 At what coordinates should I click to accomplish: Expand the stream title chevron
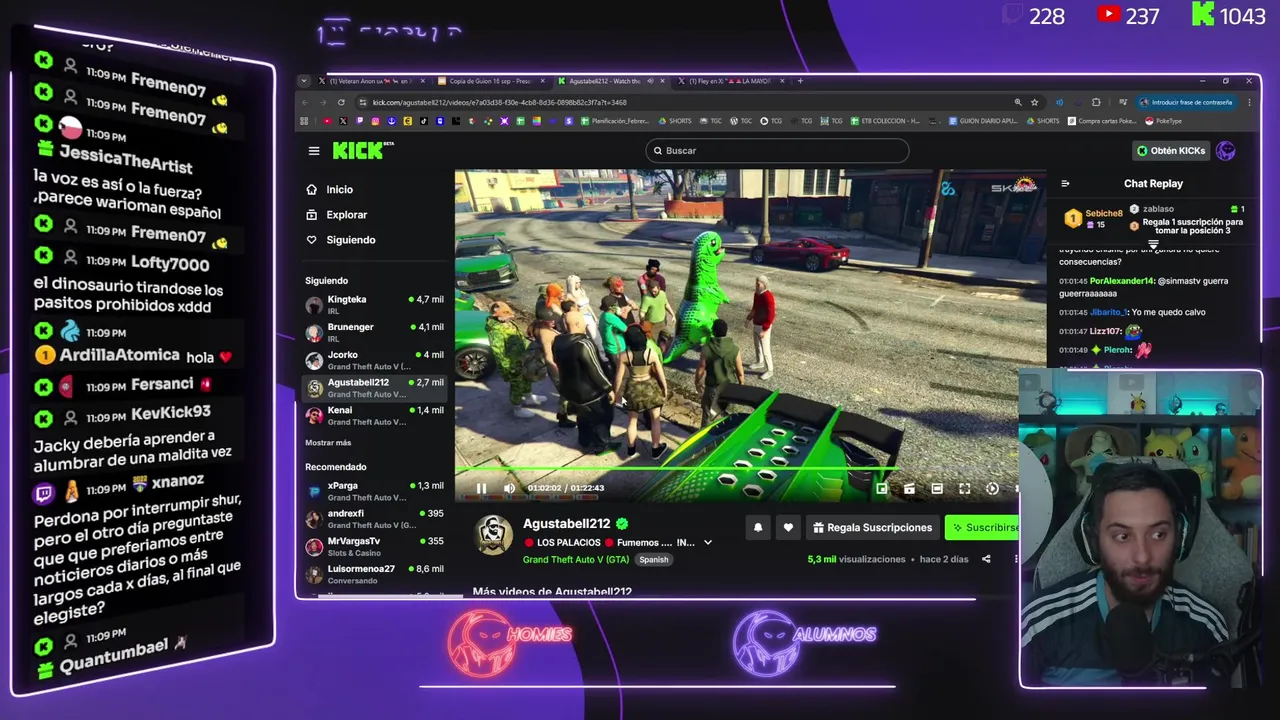coord(708,543)
